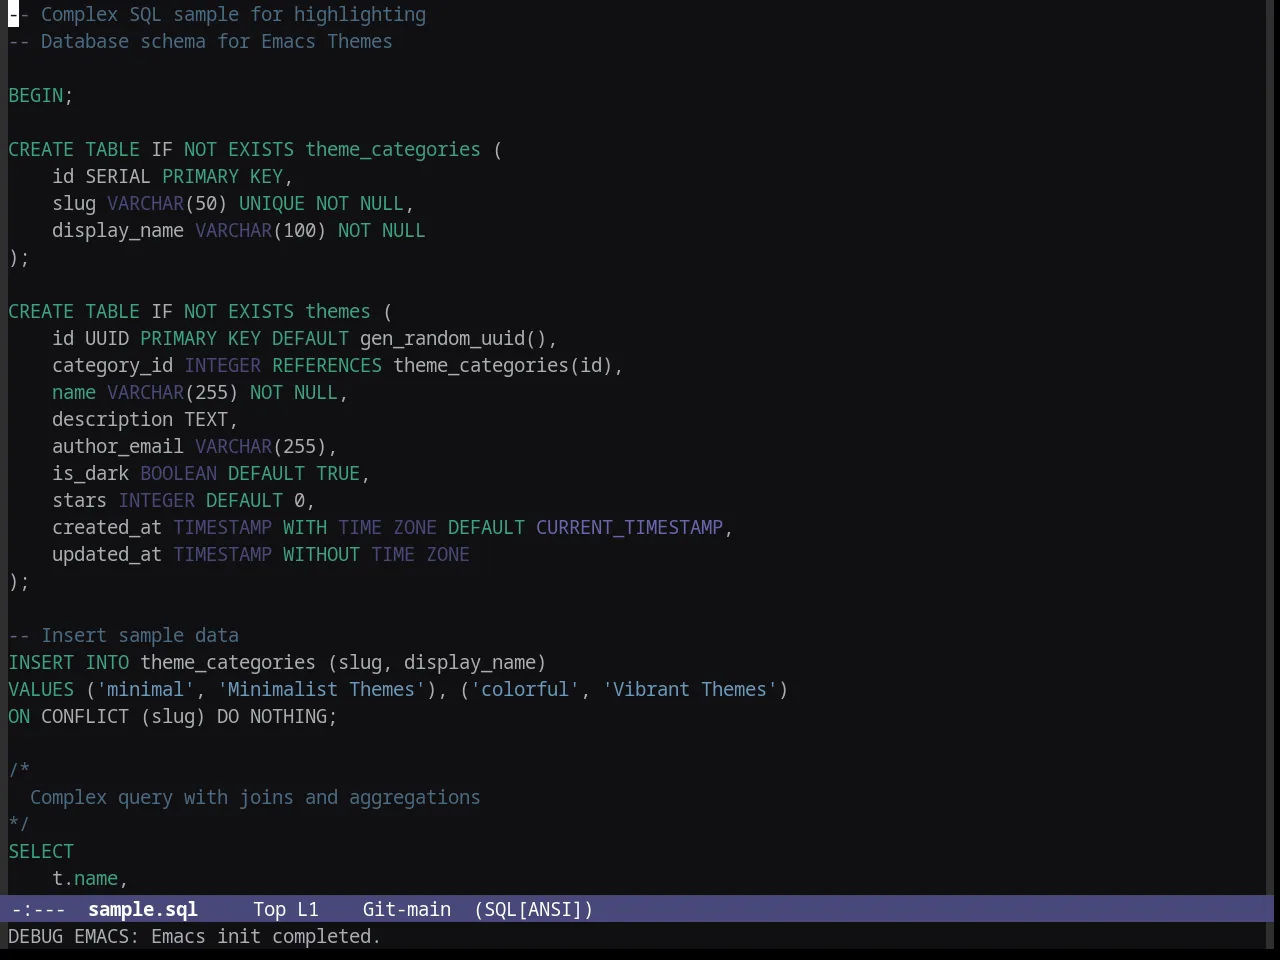The image size is (1280, 960).
Task: Place cursor on the BEGIN keyword
Action: (36, 95)
